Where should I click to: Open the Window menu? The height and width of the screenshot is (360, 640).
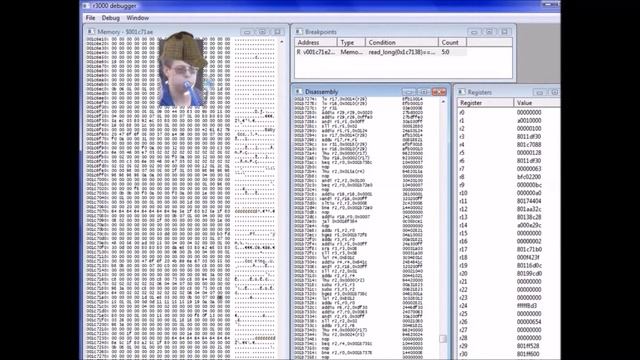coord(138,18)
